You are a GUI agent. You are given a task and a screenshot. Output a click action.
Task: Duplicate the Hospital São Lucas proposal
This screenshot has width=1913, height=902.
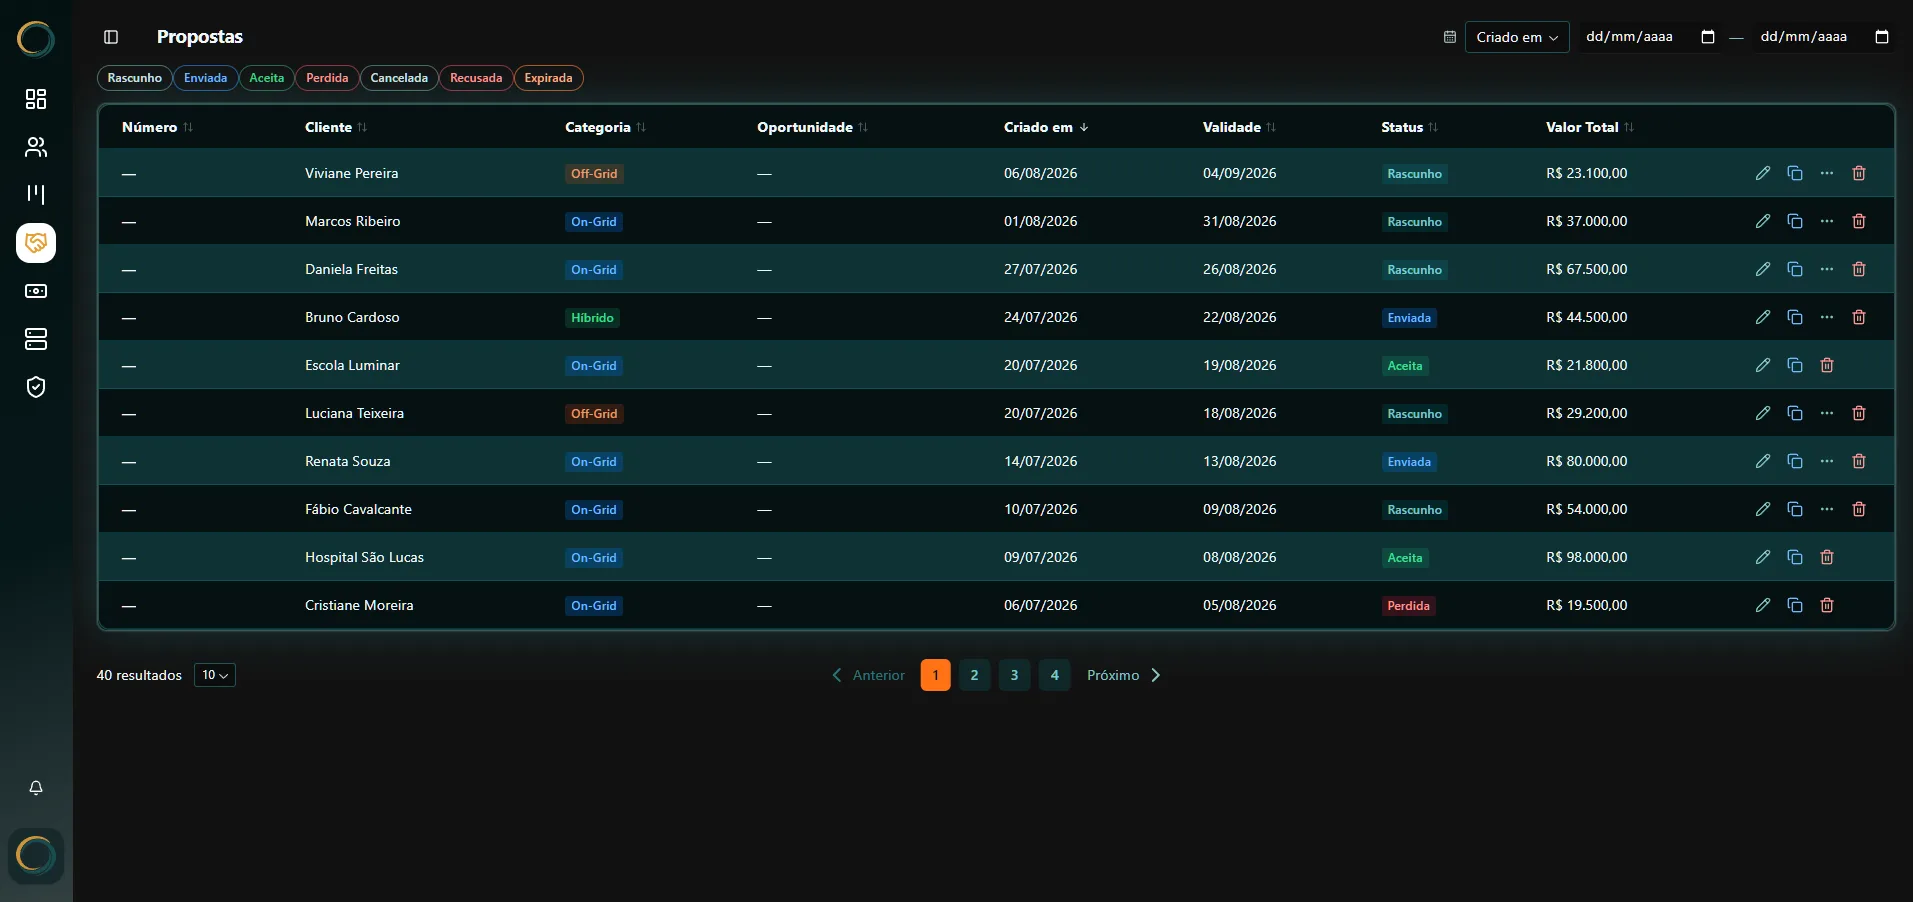[x=1795, y=557]
